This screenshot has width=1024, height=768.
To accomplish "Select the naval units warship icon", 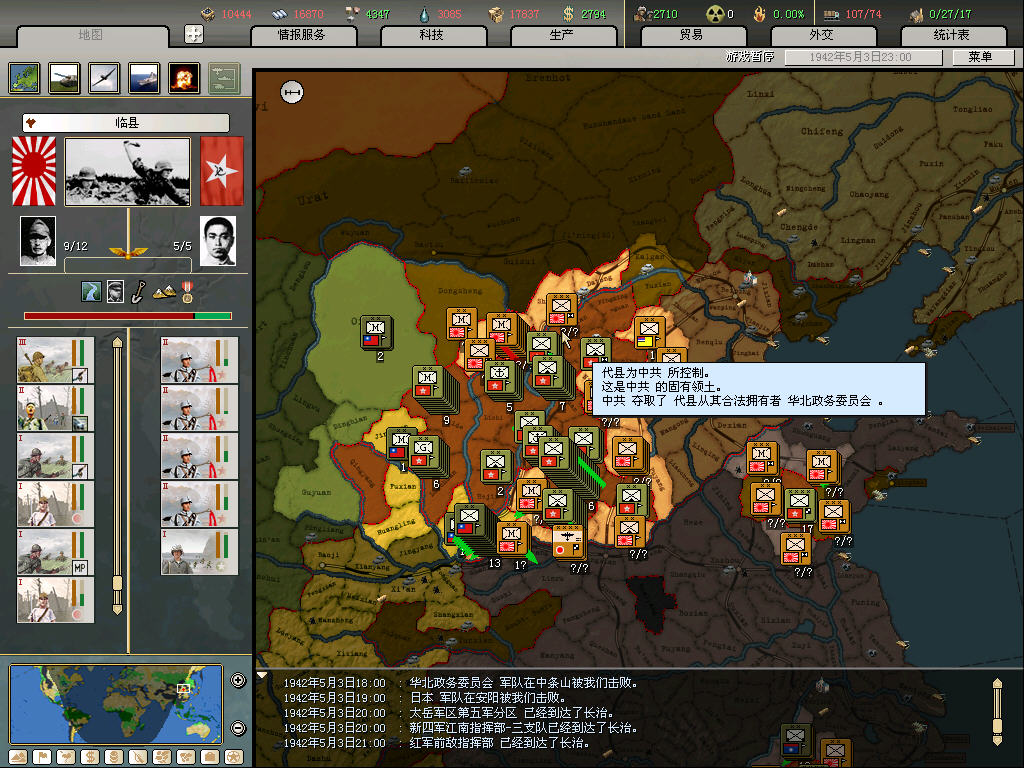I will pyautogui.click(x=144, y=78).
